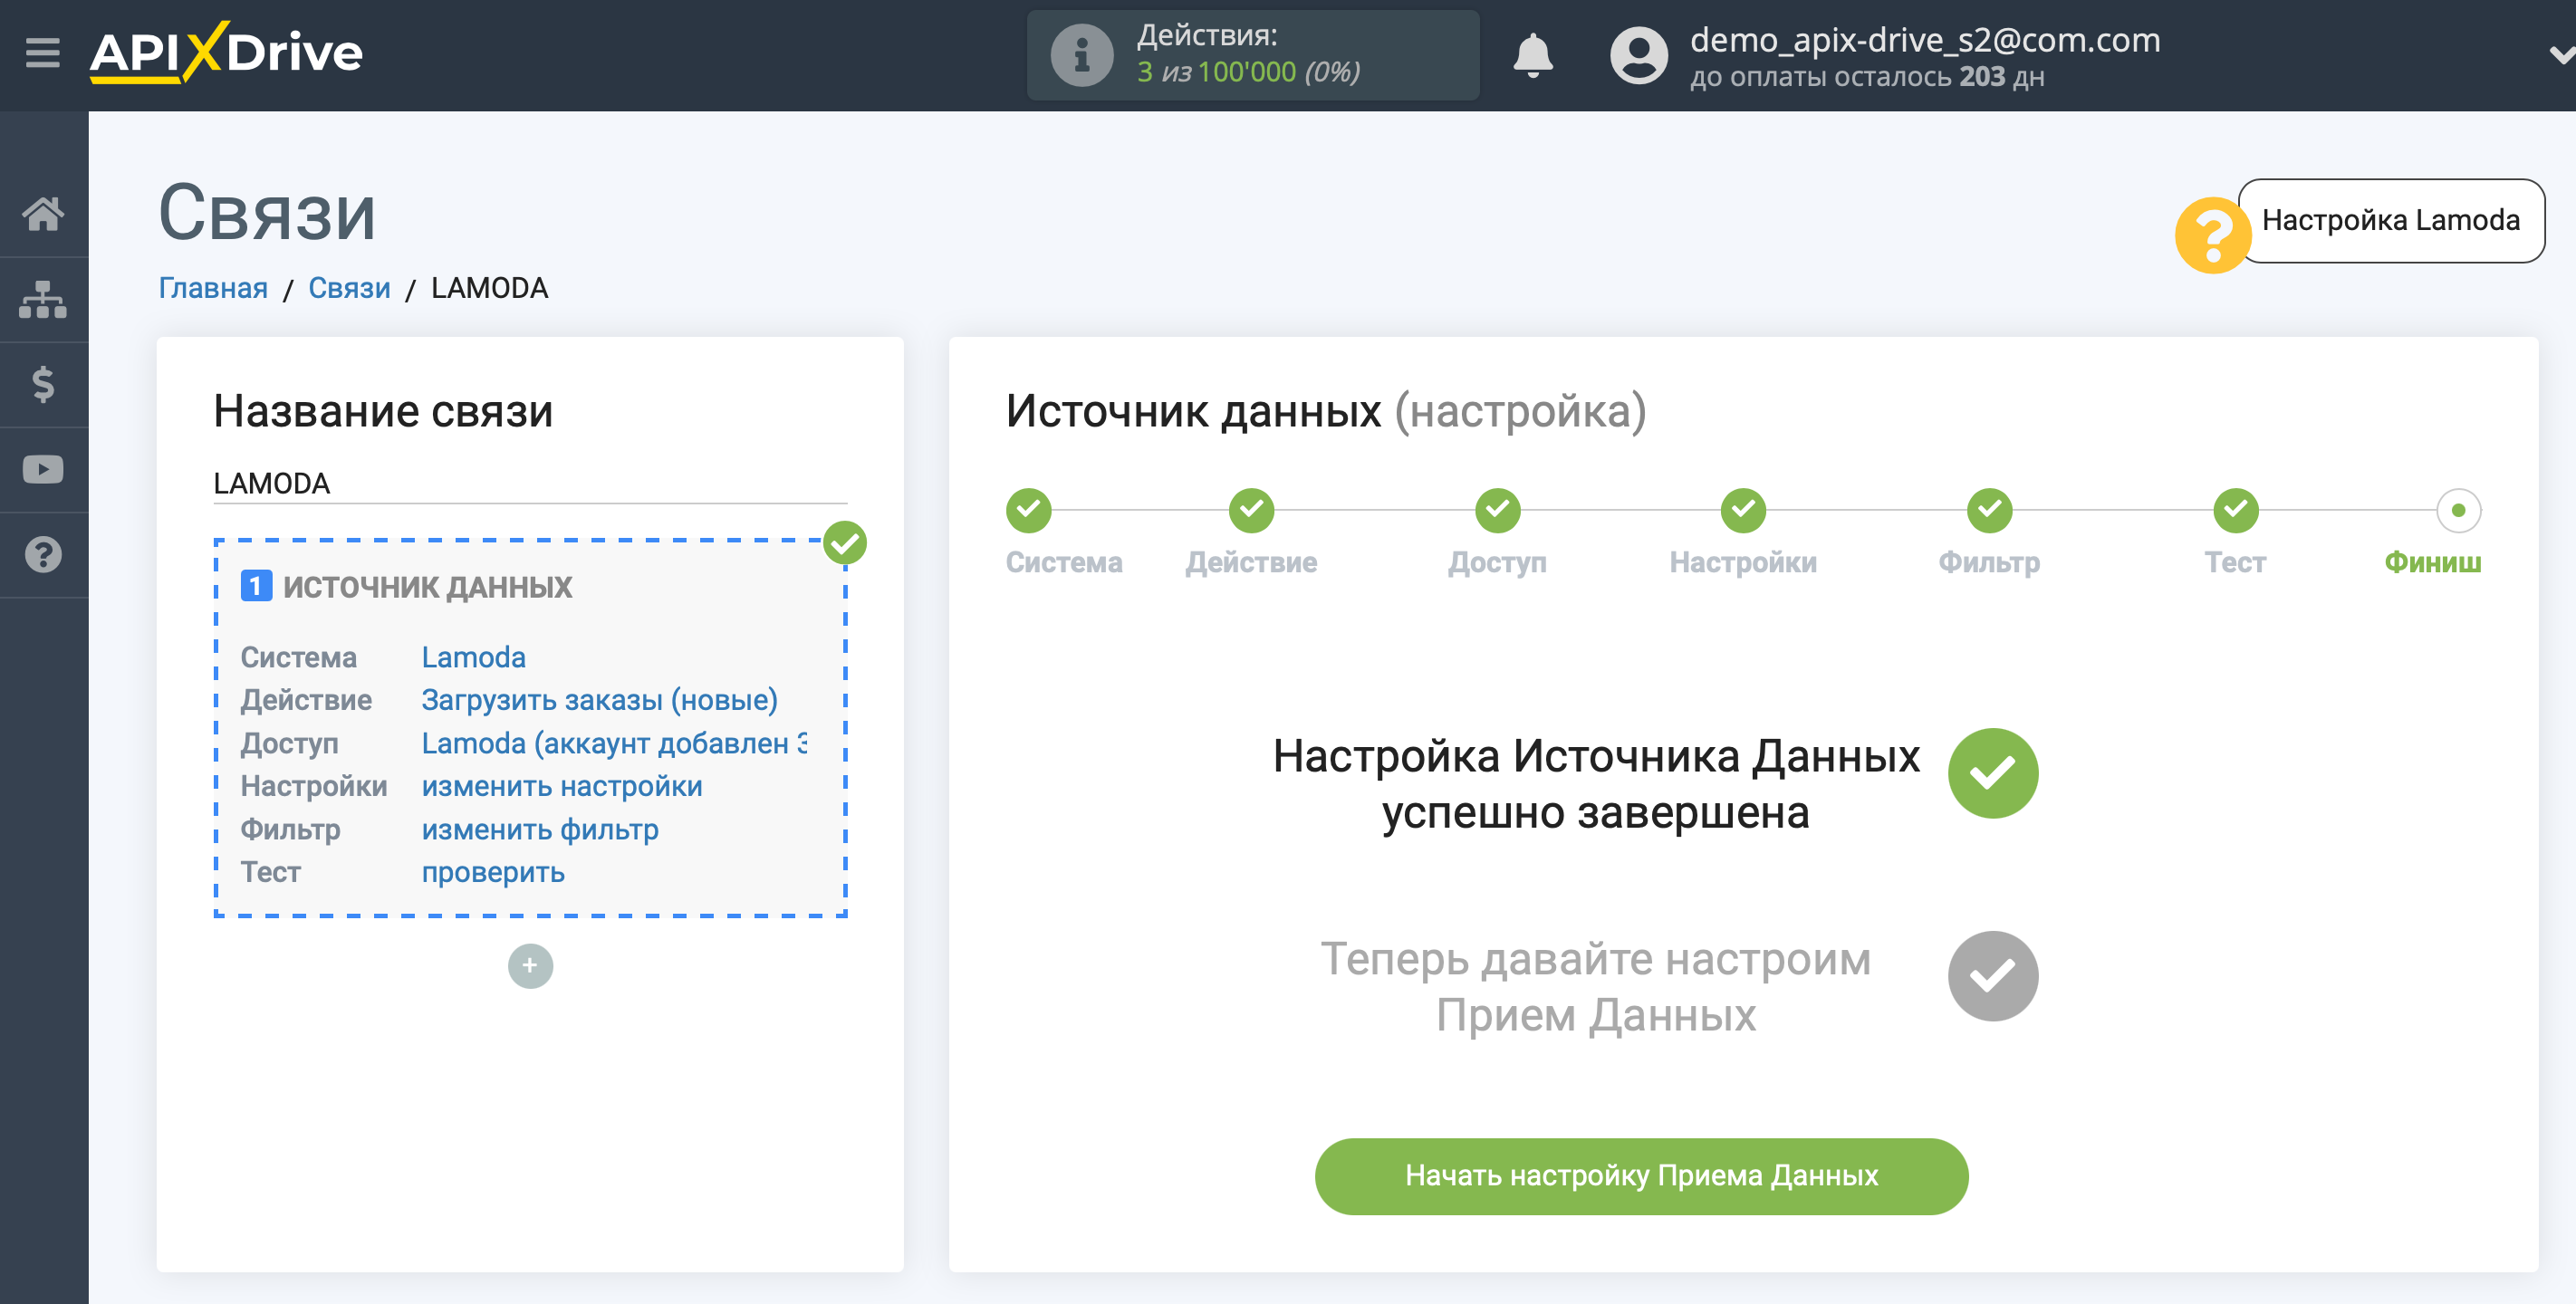This screenshot has height=1304, width=2576.
Task: Click изменить настройки link
Action: (561, 786)
